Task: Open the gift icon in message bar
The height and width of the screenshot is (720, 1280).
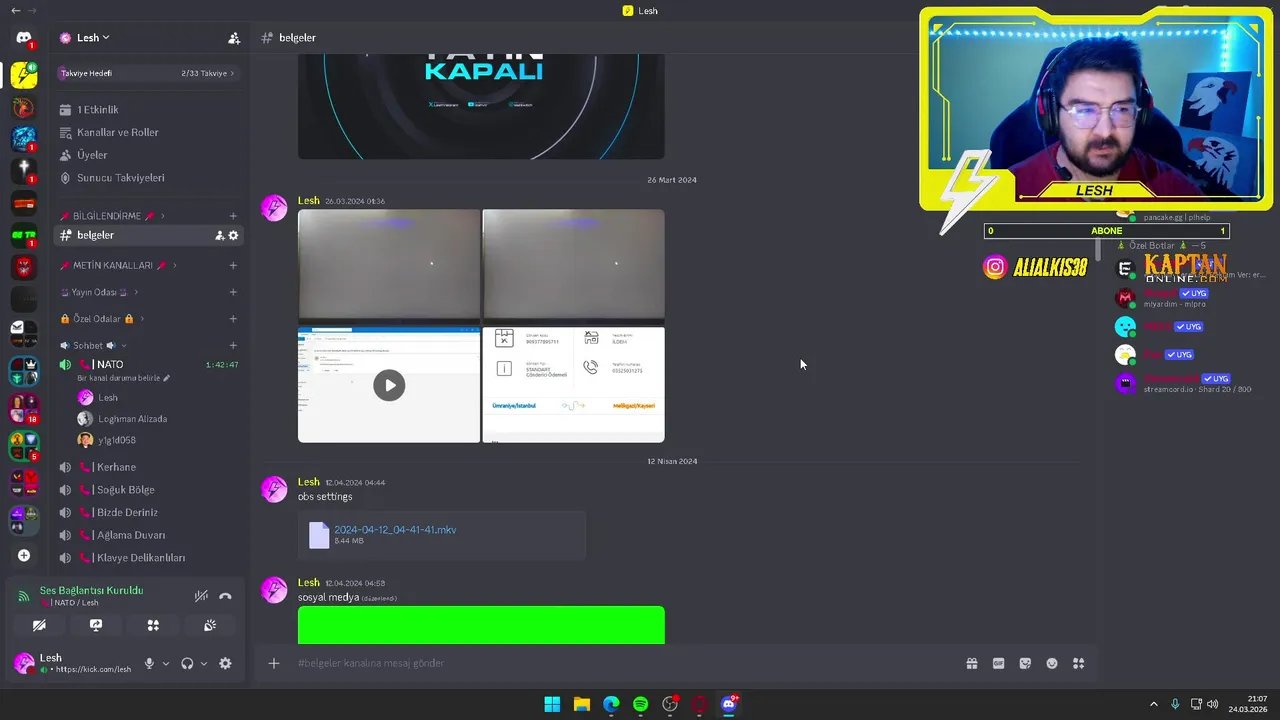Action: click(x=972, y=663)
